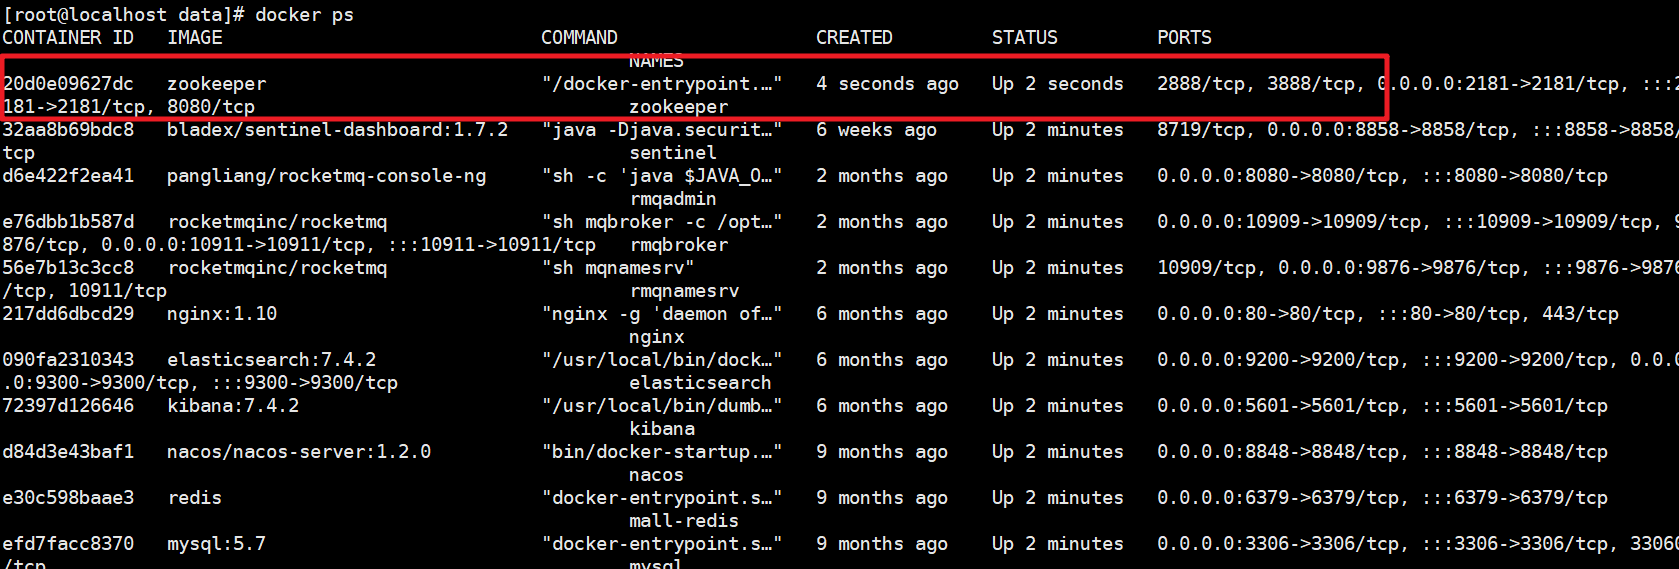Click container ID efd7facc8370
Viewport: 1679px width, 569px height.
point(68,544)
